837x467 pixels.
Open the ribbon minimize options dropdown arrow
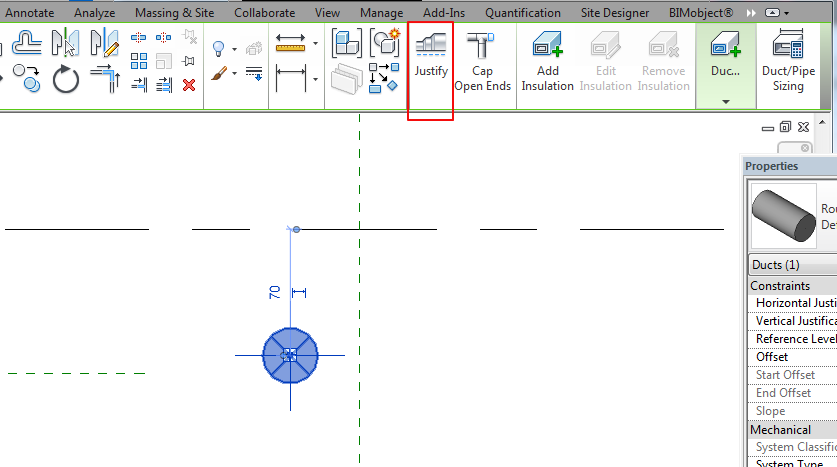coord(787,13)
